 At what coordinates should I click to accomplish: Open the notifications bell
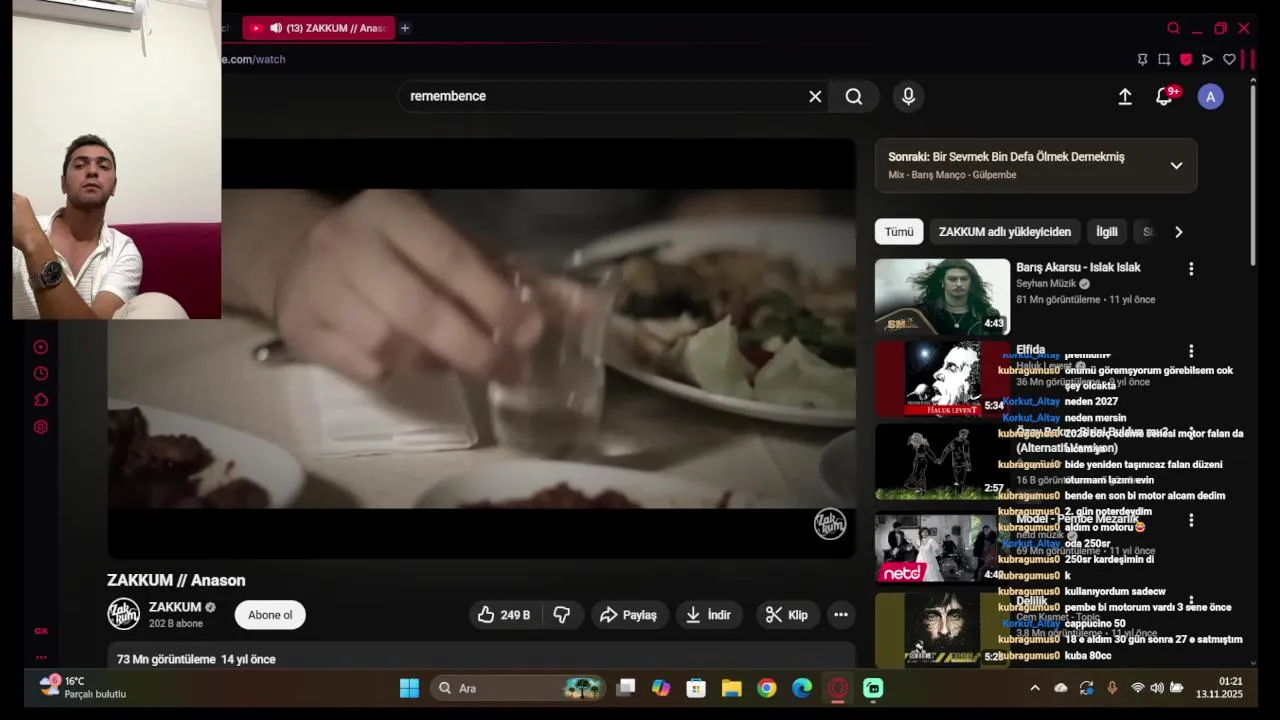(x=1164, y=97)
